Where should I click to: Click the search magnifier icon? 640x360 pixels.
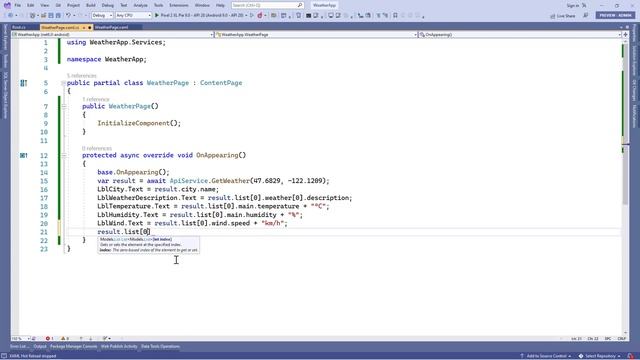tap(300, 5)
